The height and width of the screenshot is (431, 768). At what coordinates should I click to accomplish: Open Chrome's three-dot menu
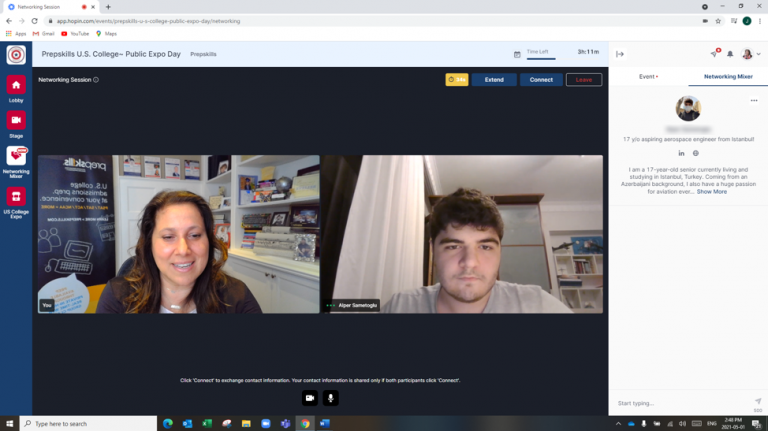[x=760, y=21]
